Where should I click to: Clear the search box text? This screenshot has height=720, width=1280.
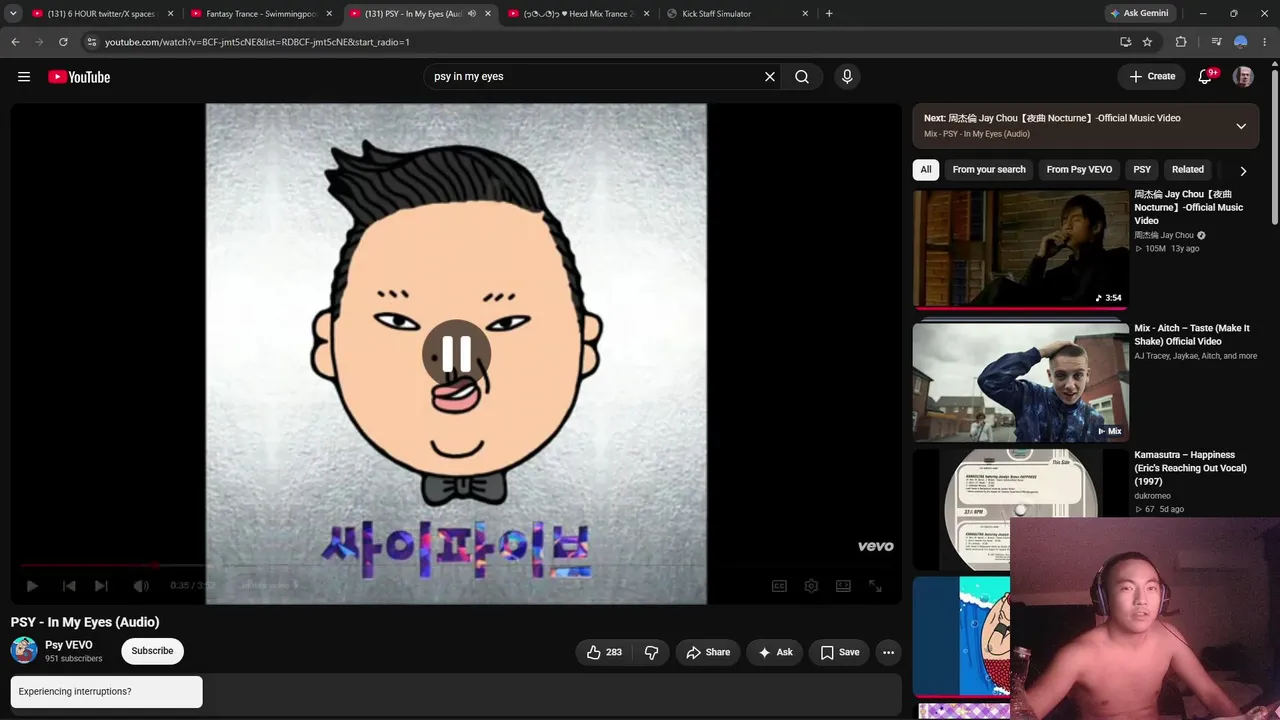(x=770, y=77)
